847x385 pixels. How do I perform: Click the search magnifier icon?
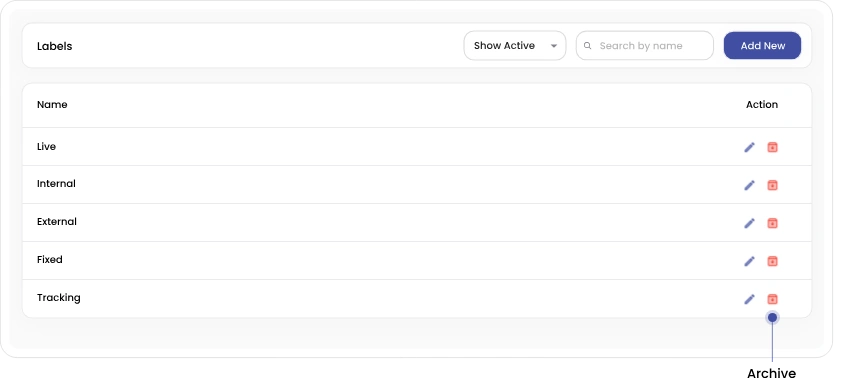click(x=588, y=46)
